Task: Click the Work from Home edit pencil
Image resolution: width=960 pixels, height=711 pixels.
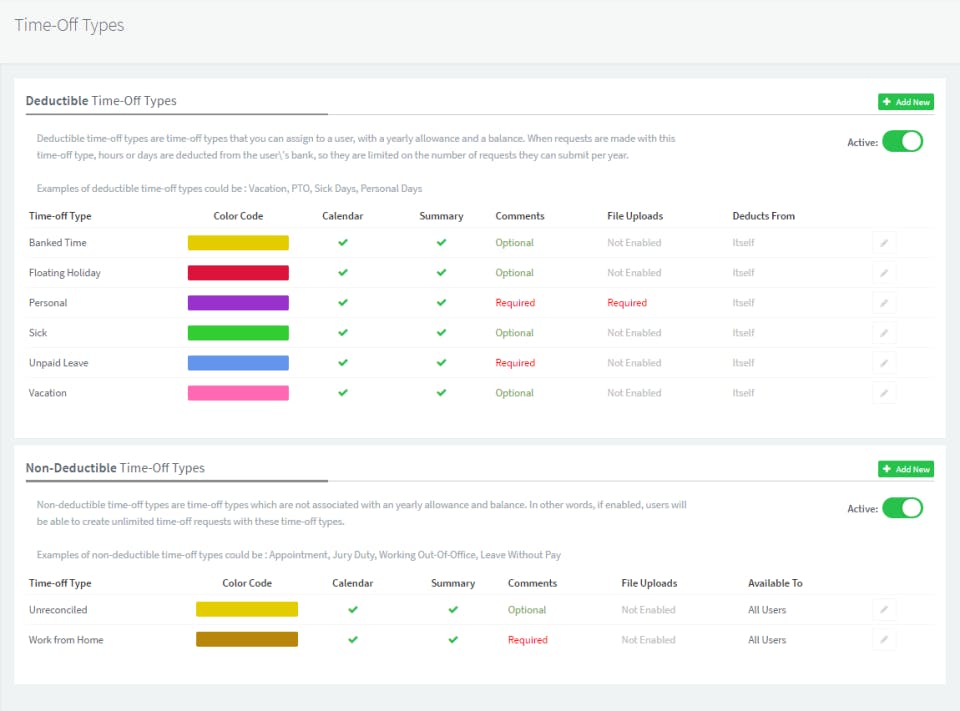Action: coord(884,640)
